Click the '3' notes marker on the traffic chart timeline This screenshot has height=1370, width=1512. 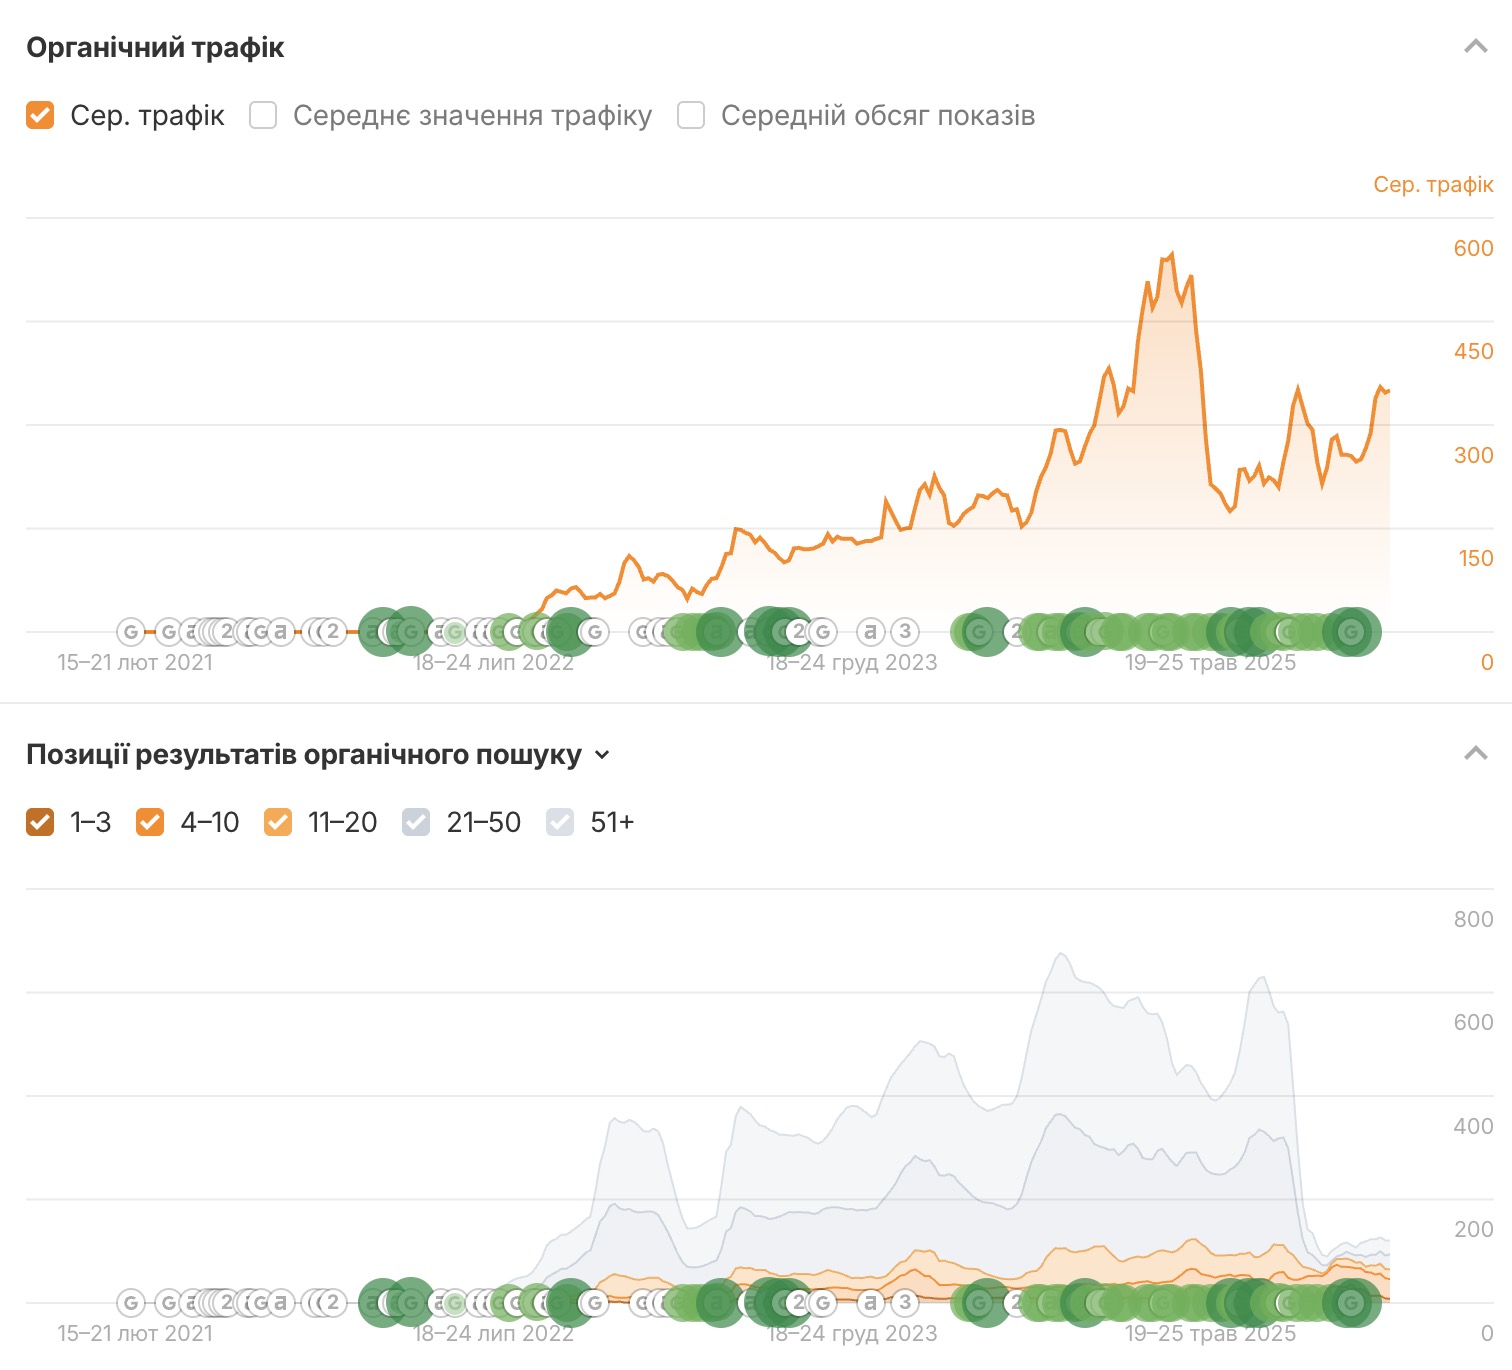[905, 632]
